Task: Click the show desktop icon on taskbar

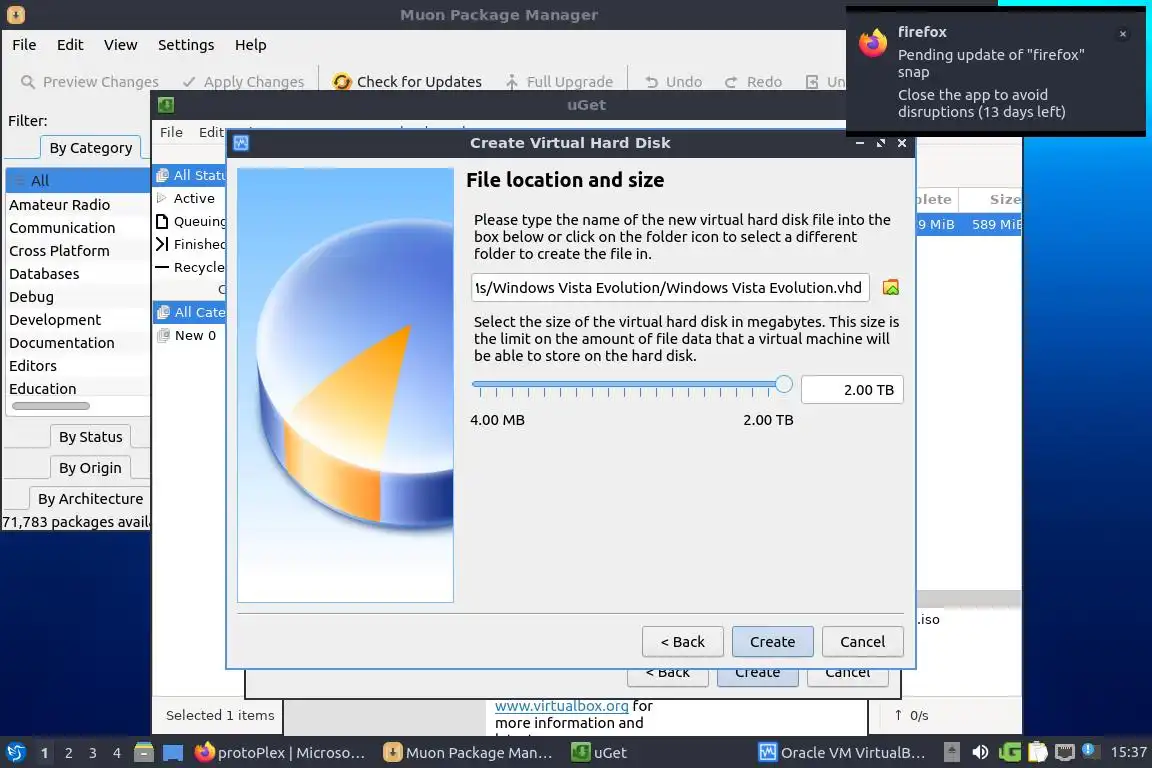Action: (173, 753)
